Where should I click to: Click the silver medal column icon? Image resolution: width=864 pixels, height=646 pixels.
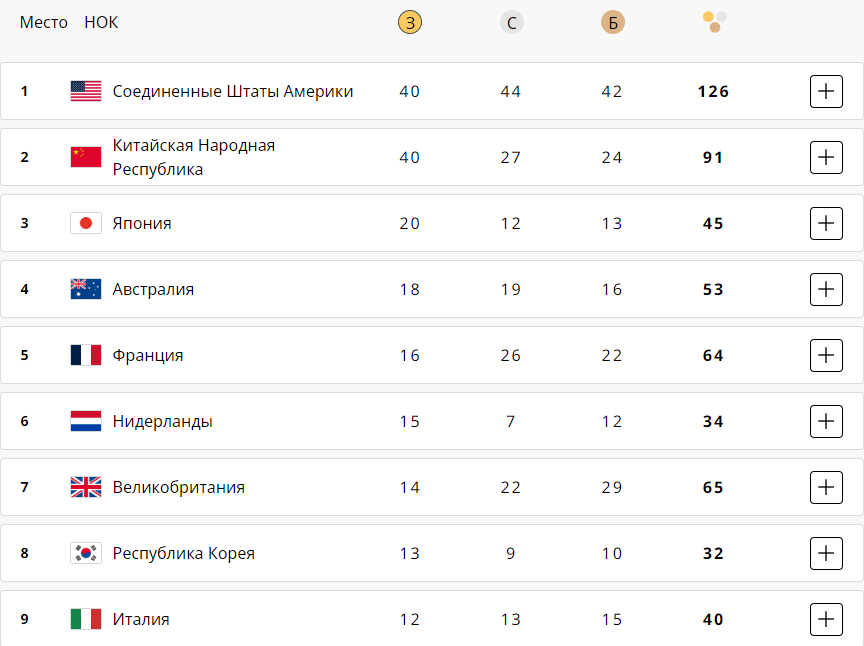(512, 23)
